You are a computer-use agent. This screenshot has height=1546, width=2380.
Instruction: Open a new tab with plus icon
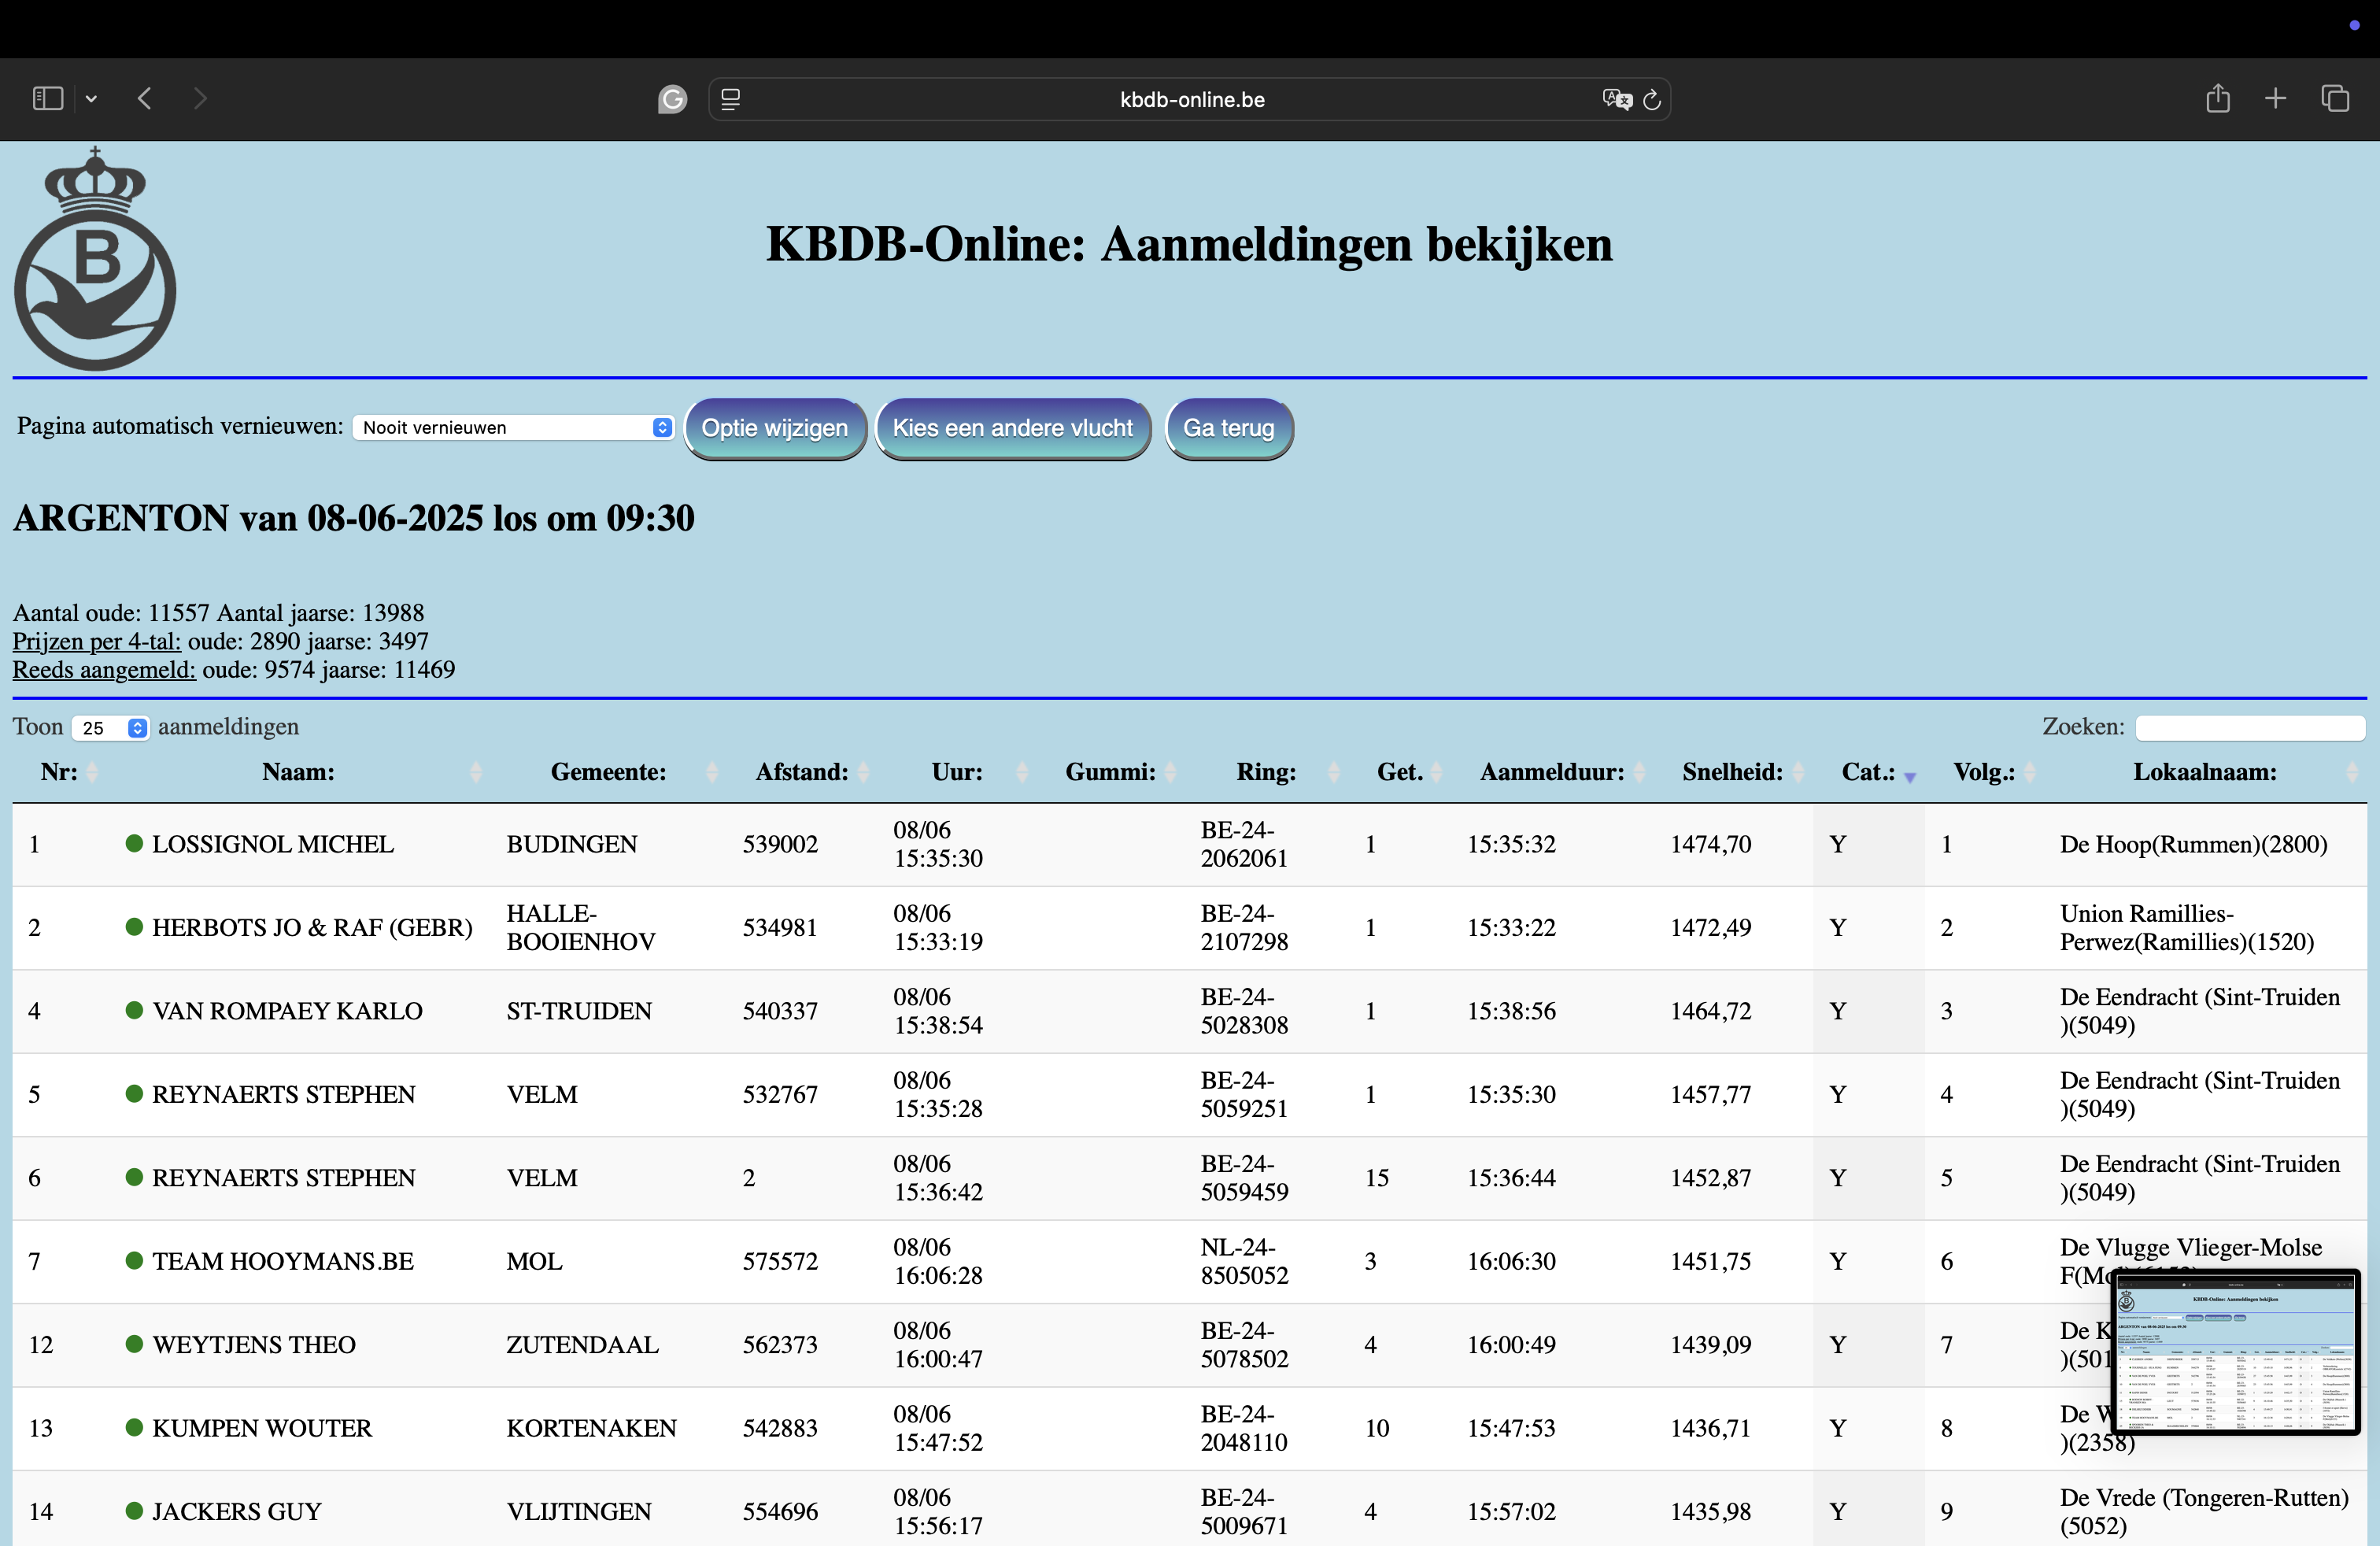(x=2275, y=98)
